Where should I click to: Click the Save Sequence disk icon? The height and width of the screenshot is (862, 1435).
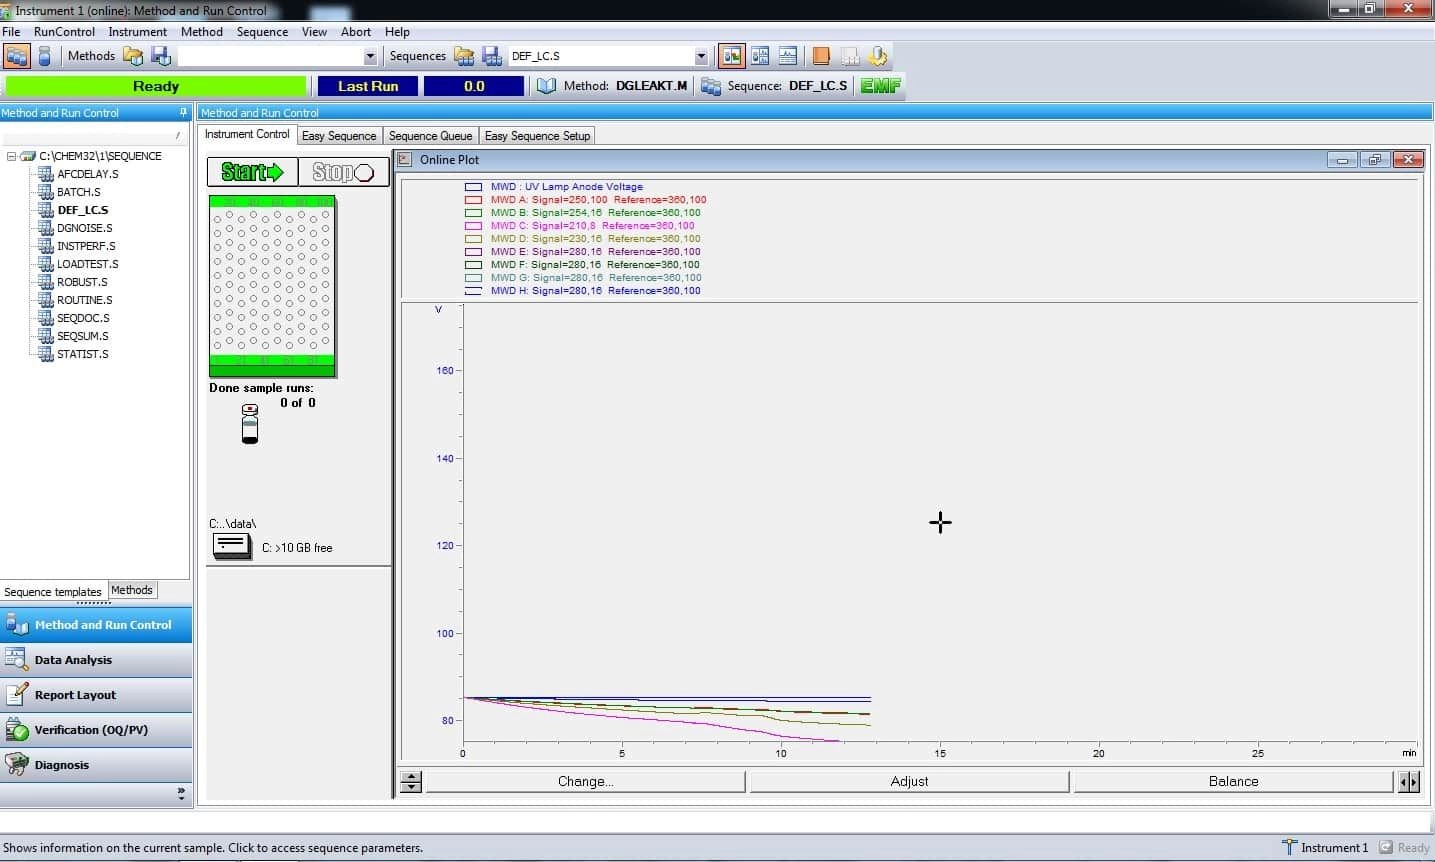coord(491,56)
